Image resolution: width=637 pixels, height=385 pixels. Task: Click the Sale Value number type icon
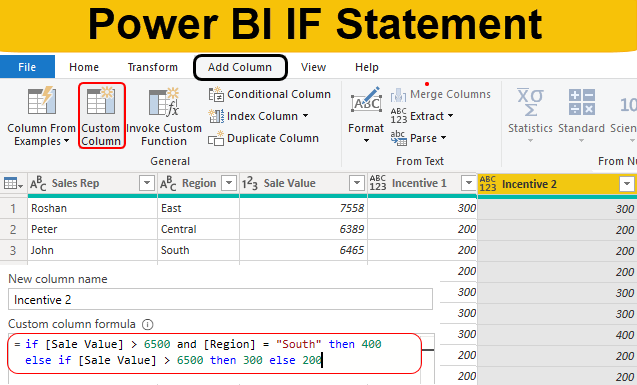pyautogui.click(x=249, y=184)
